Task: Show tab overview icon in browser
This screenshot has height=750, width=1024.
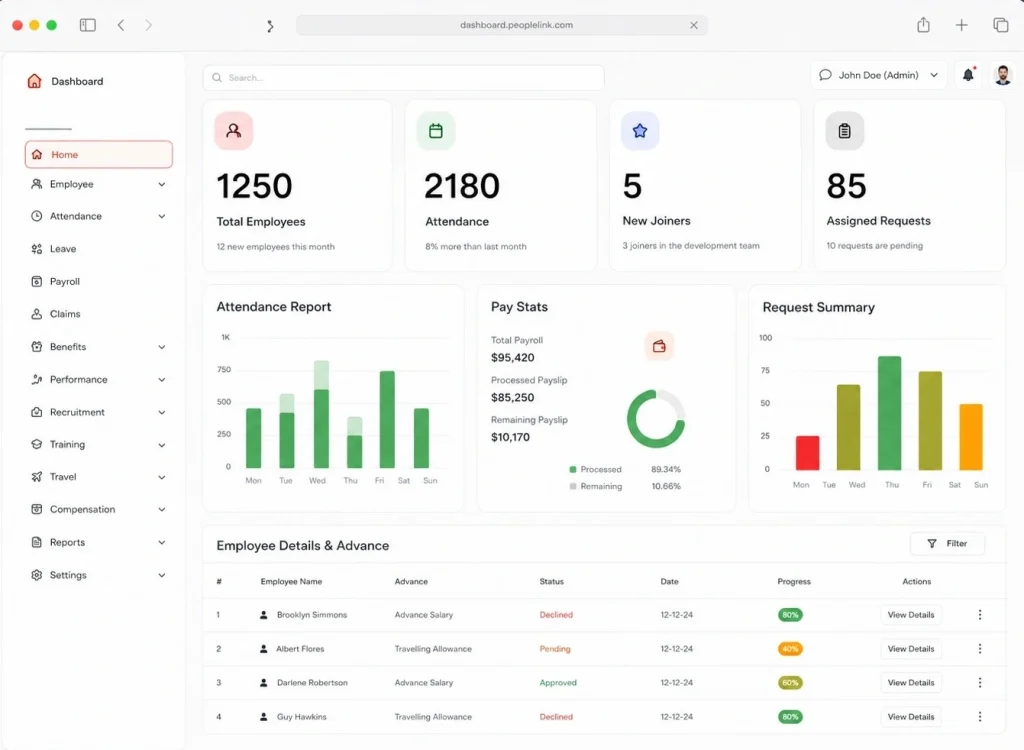Action: point(1000,25)
